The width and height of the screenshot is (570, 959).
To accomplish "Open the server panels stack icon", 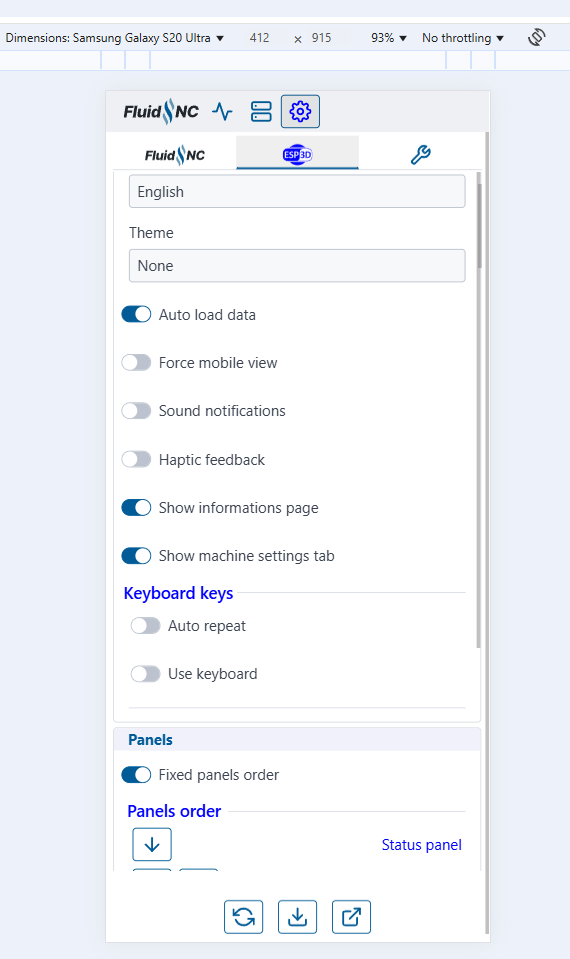I will point(261,111).
